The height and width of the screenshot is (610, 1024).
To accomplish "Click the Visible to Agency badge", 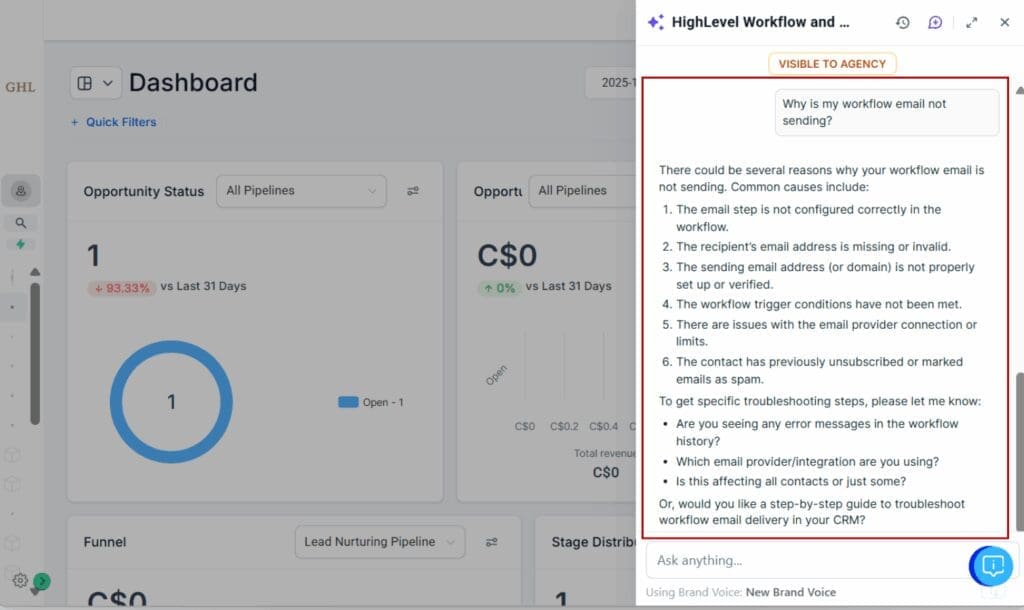I will click(832, 64).
